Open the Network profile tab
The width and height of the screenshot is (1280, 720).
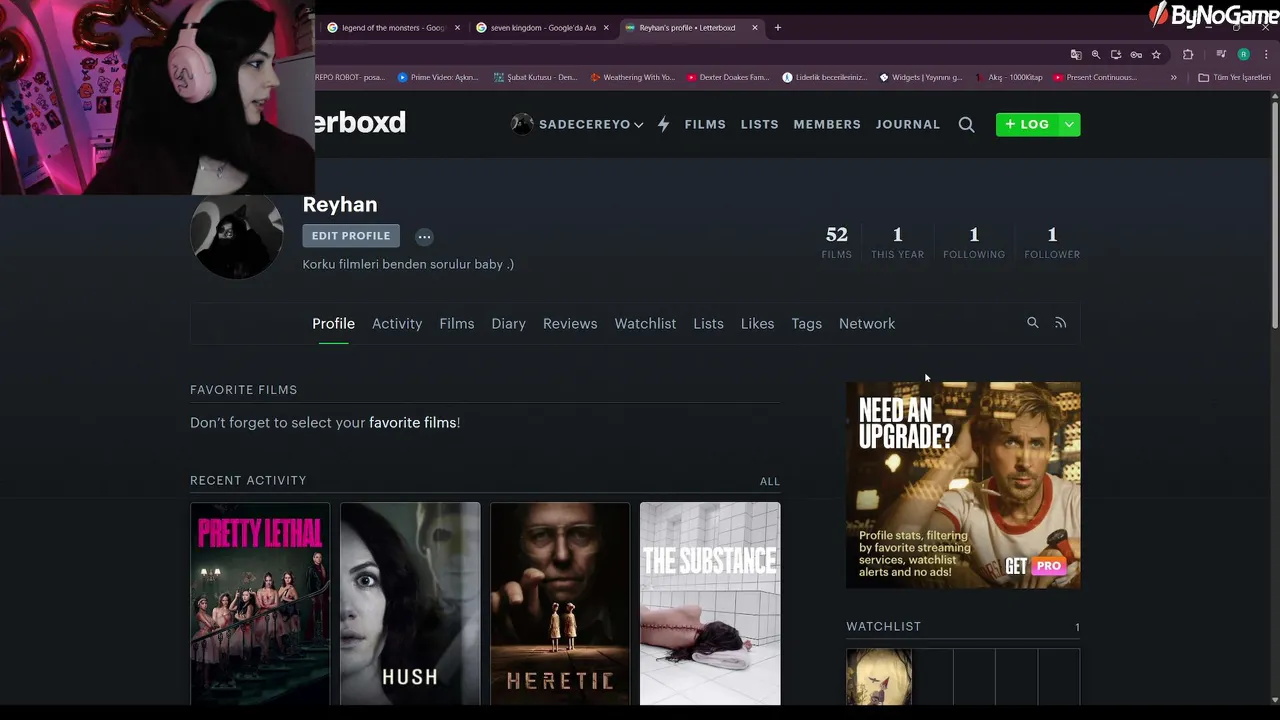pos(867,324)
